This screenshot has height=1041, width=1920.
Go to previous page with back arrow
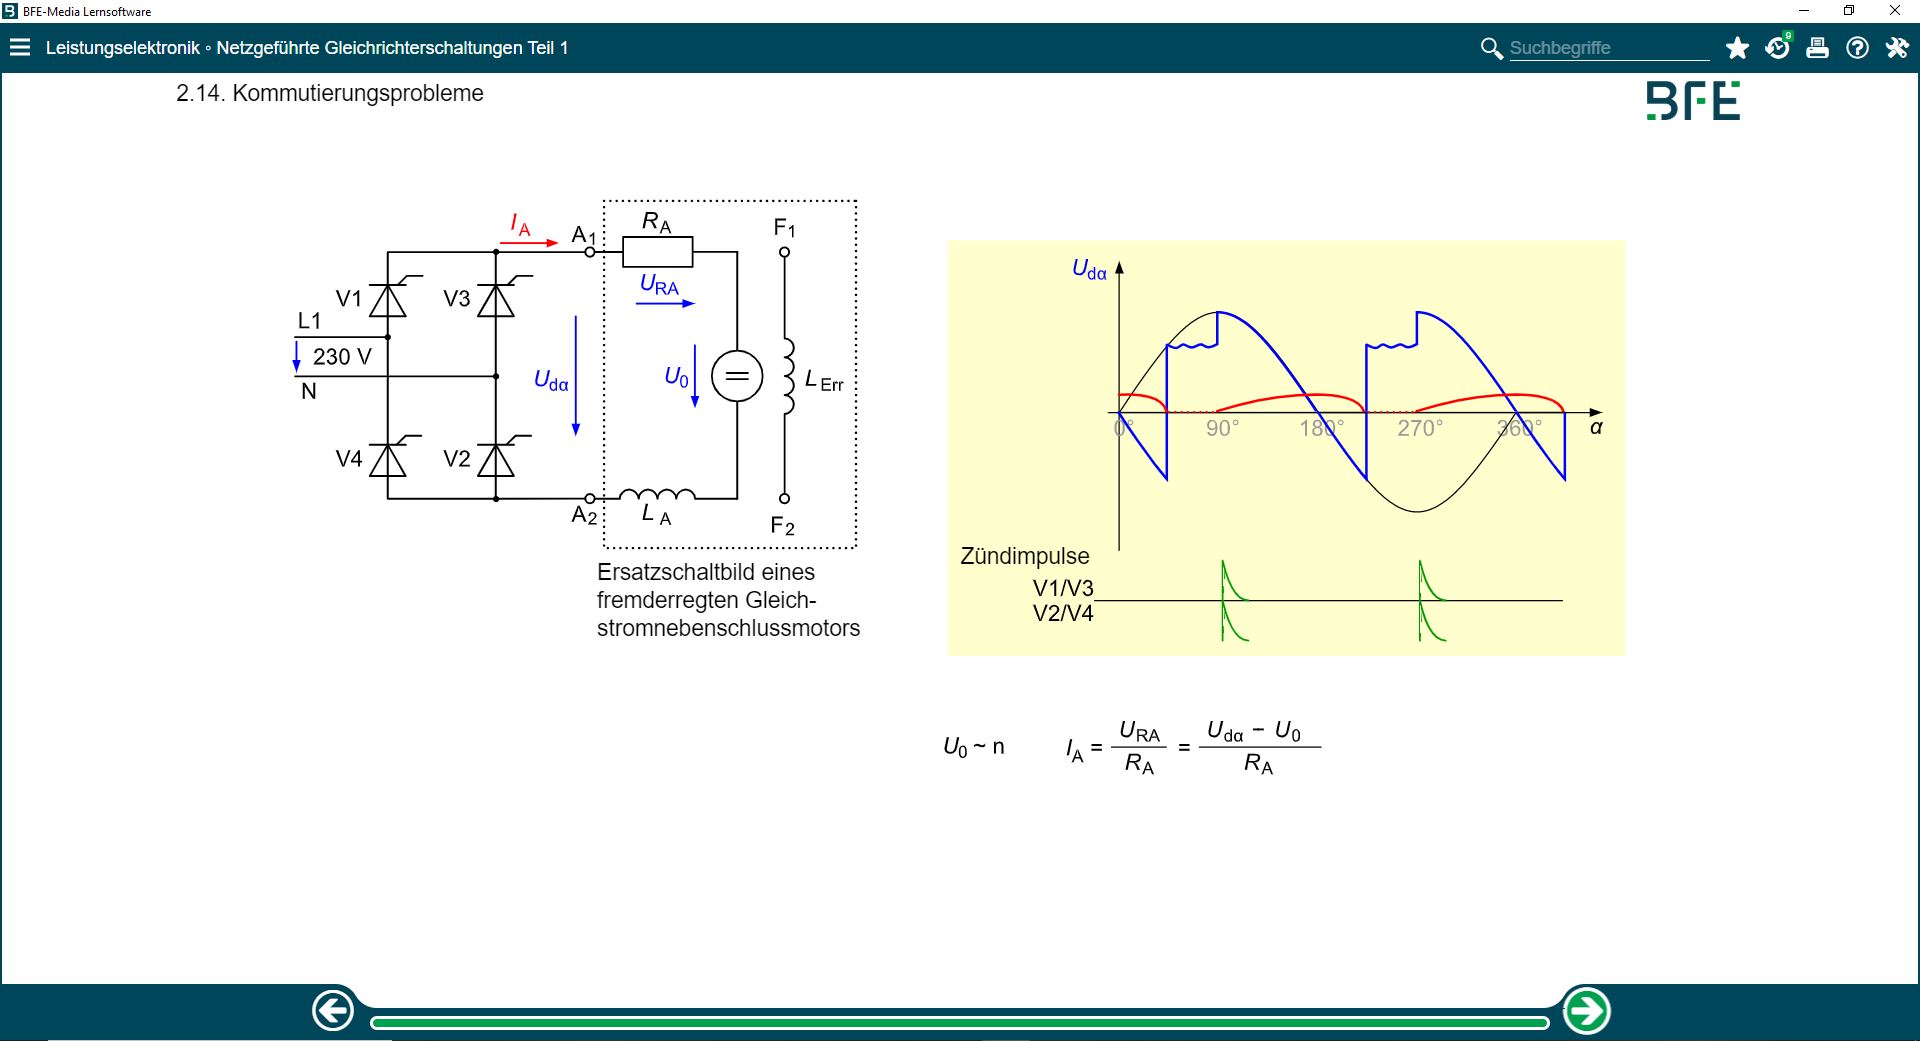(x=333, y=1010)
